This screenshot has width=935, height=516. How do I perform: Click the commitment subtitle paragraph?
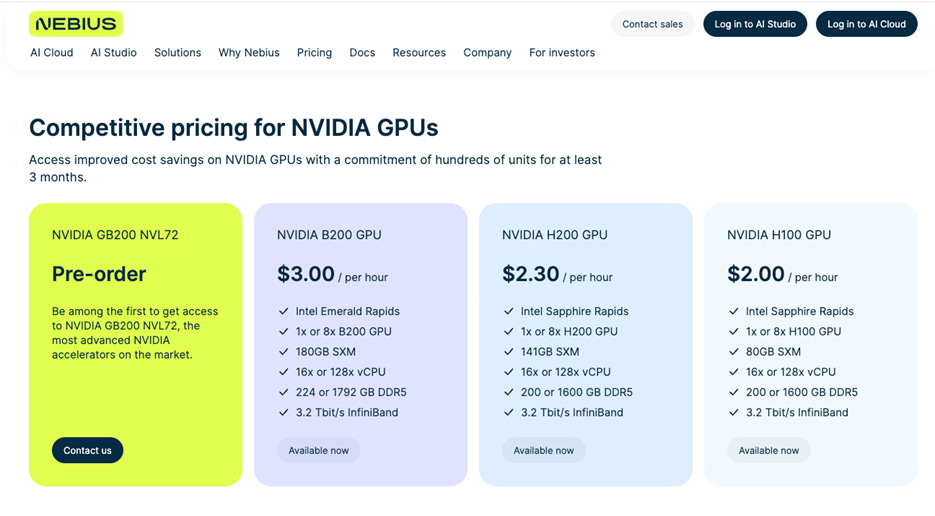(x=315, y=168)
